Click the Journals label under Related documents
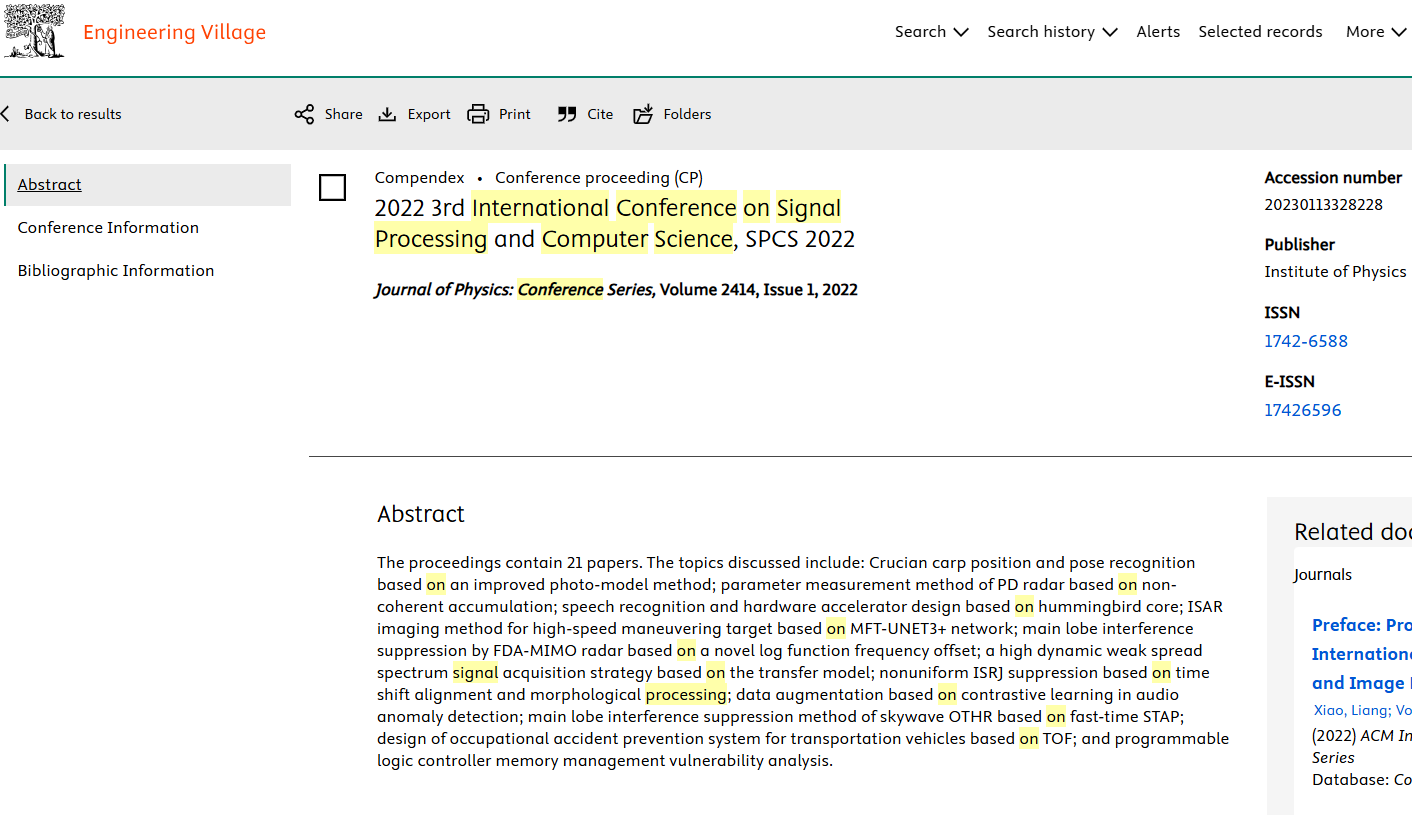The width and height of the screenshot is (1412, 815). [1323, 575]
